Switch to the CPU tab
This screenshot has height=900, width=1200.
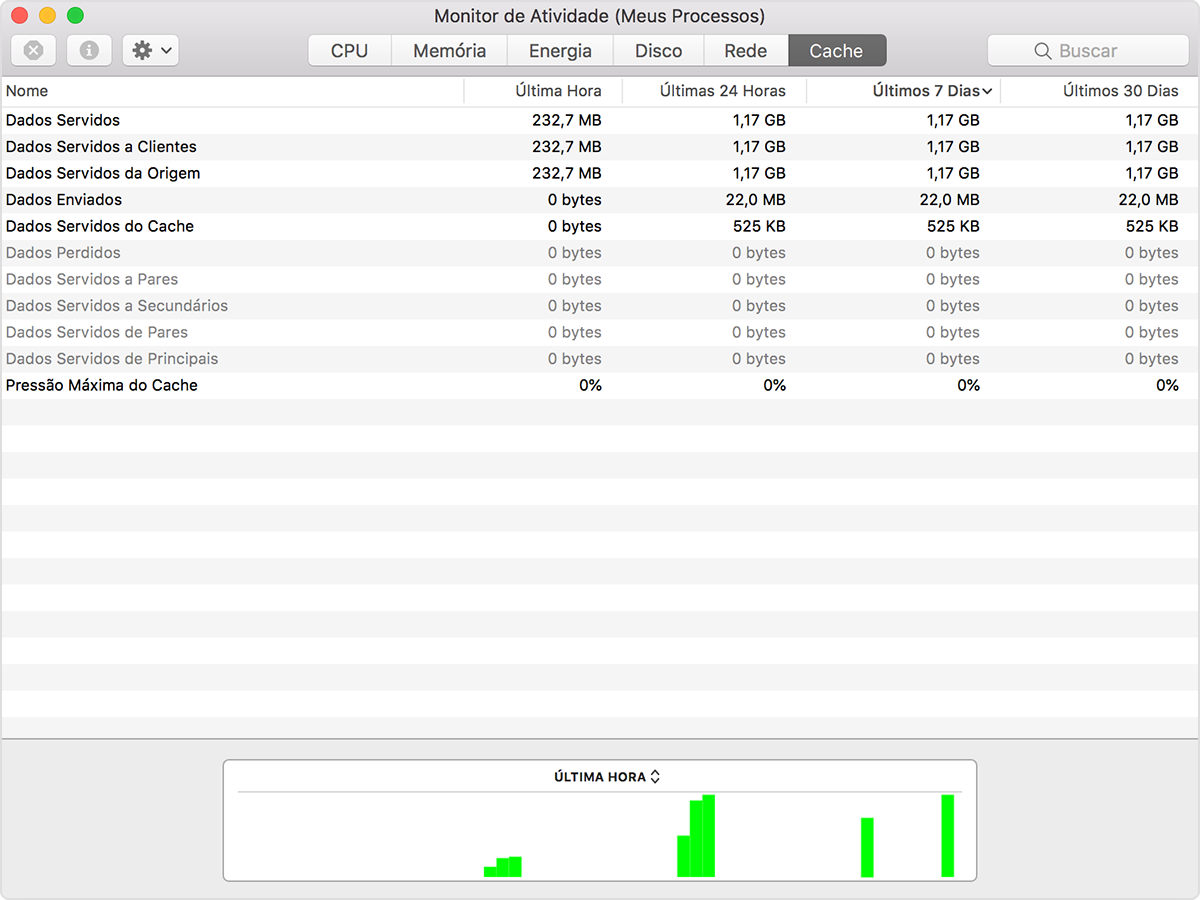[x=349, y=51]
